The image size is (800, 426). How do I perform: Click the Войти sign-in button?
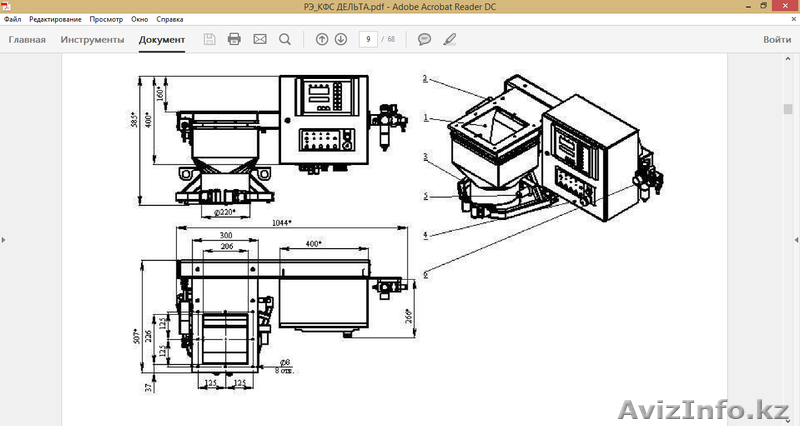pyautogui.click(x=777, y=40)
